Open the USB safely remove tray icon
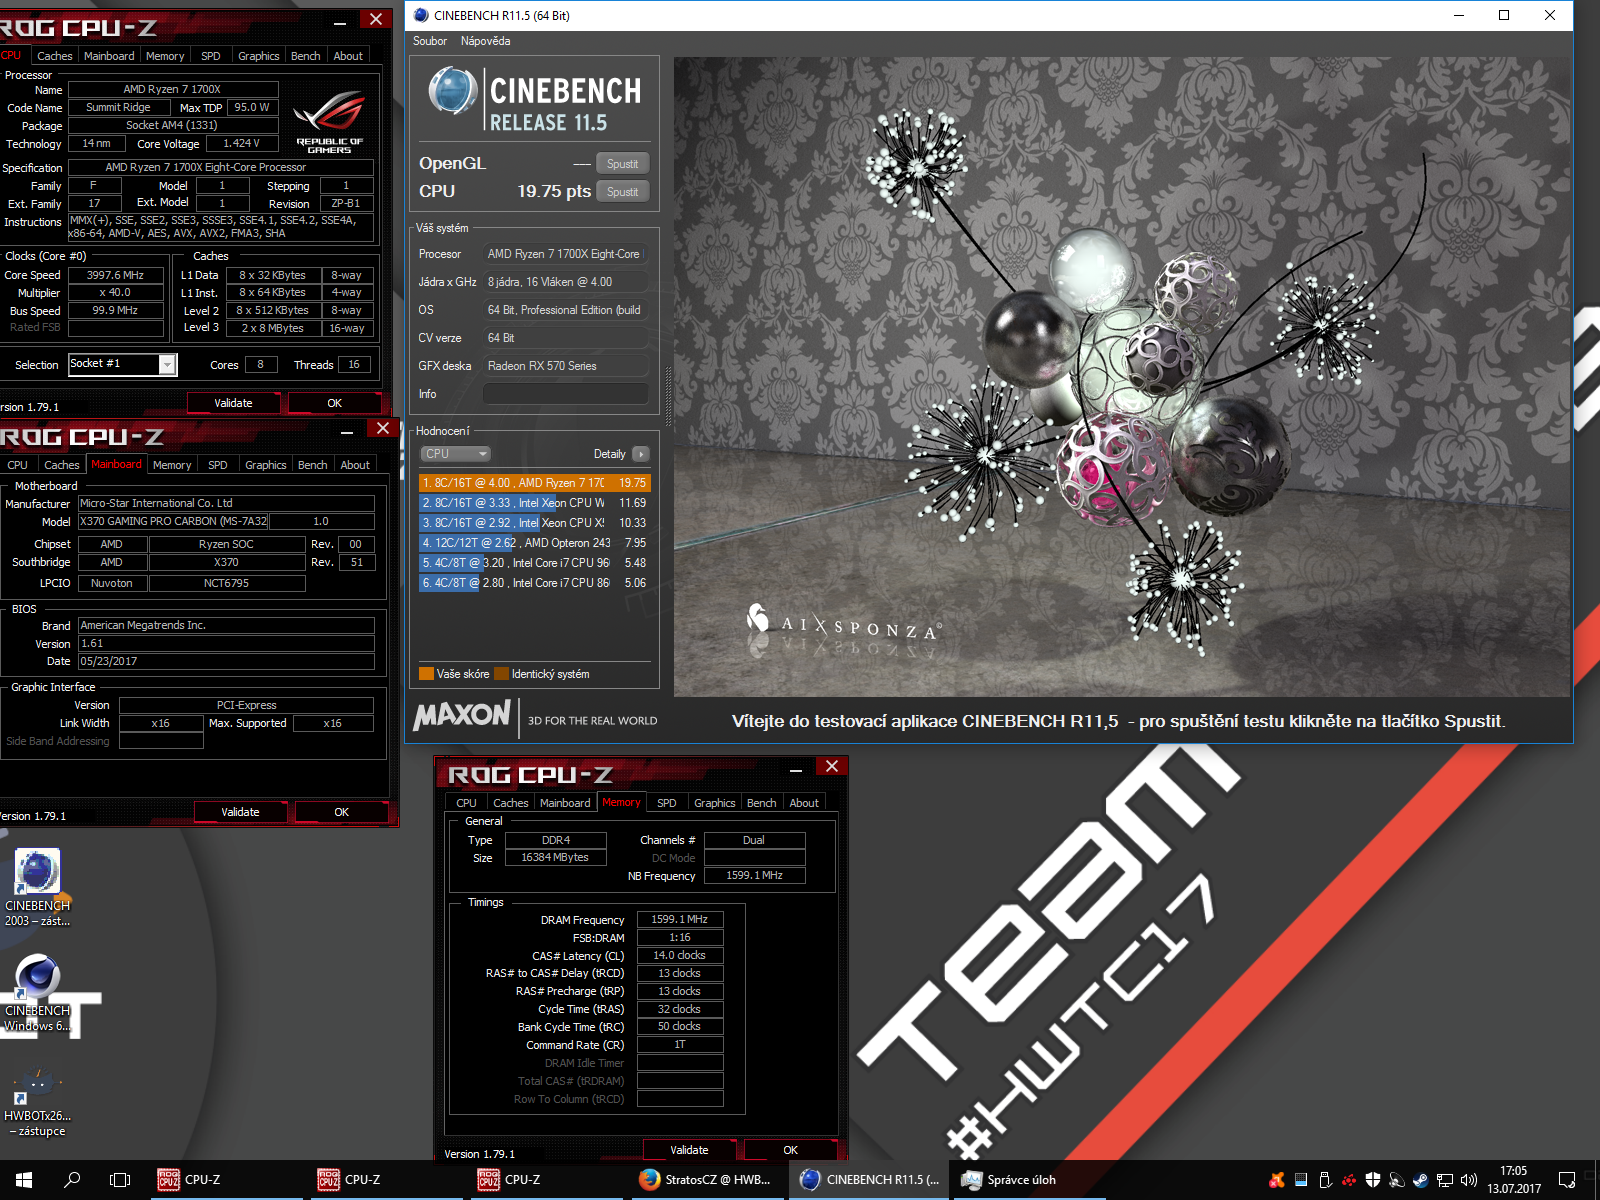Screen dimensions: 1600x1200 click(1325, 1180)
